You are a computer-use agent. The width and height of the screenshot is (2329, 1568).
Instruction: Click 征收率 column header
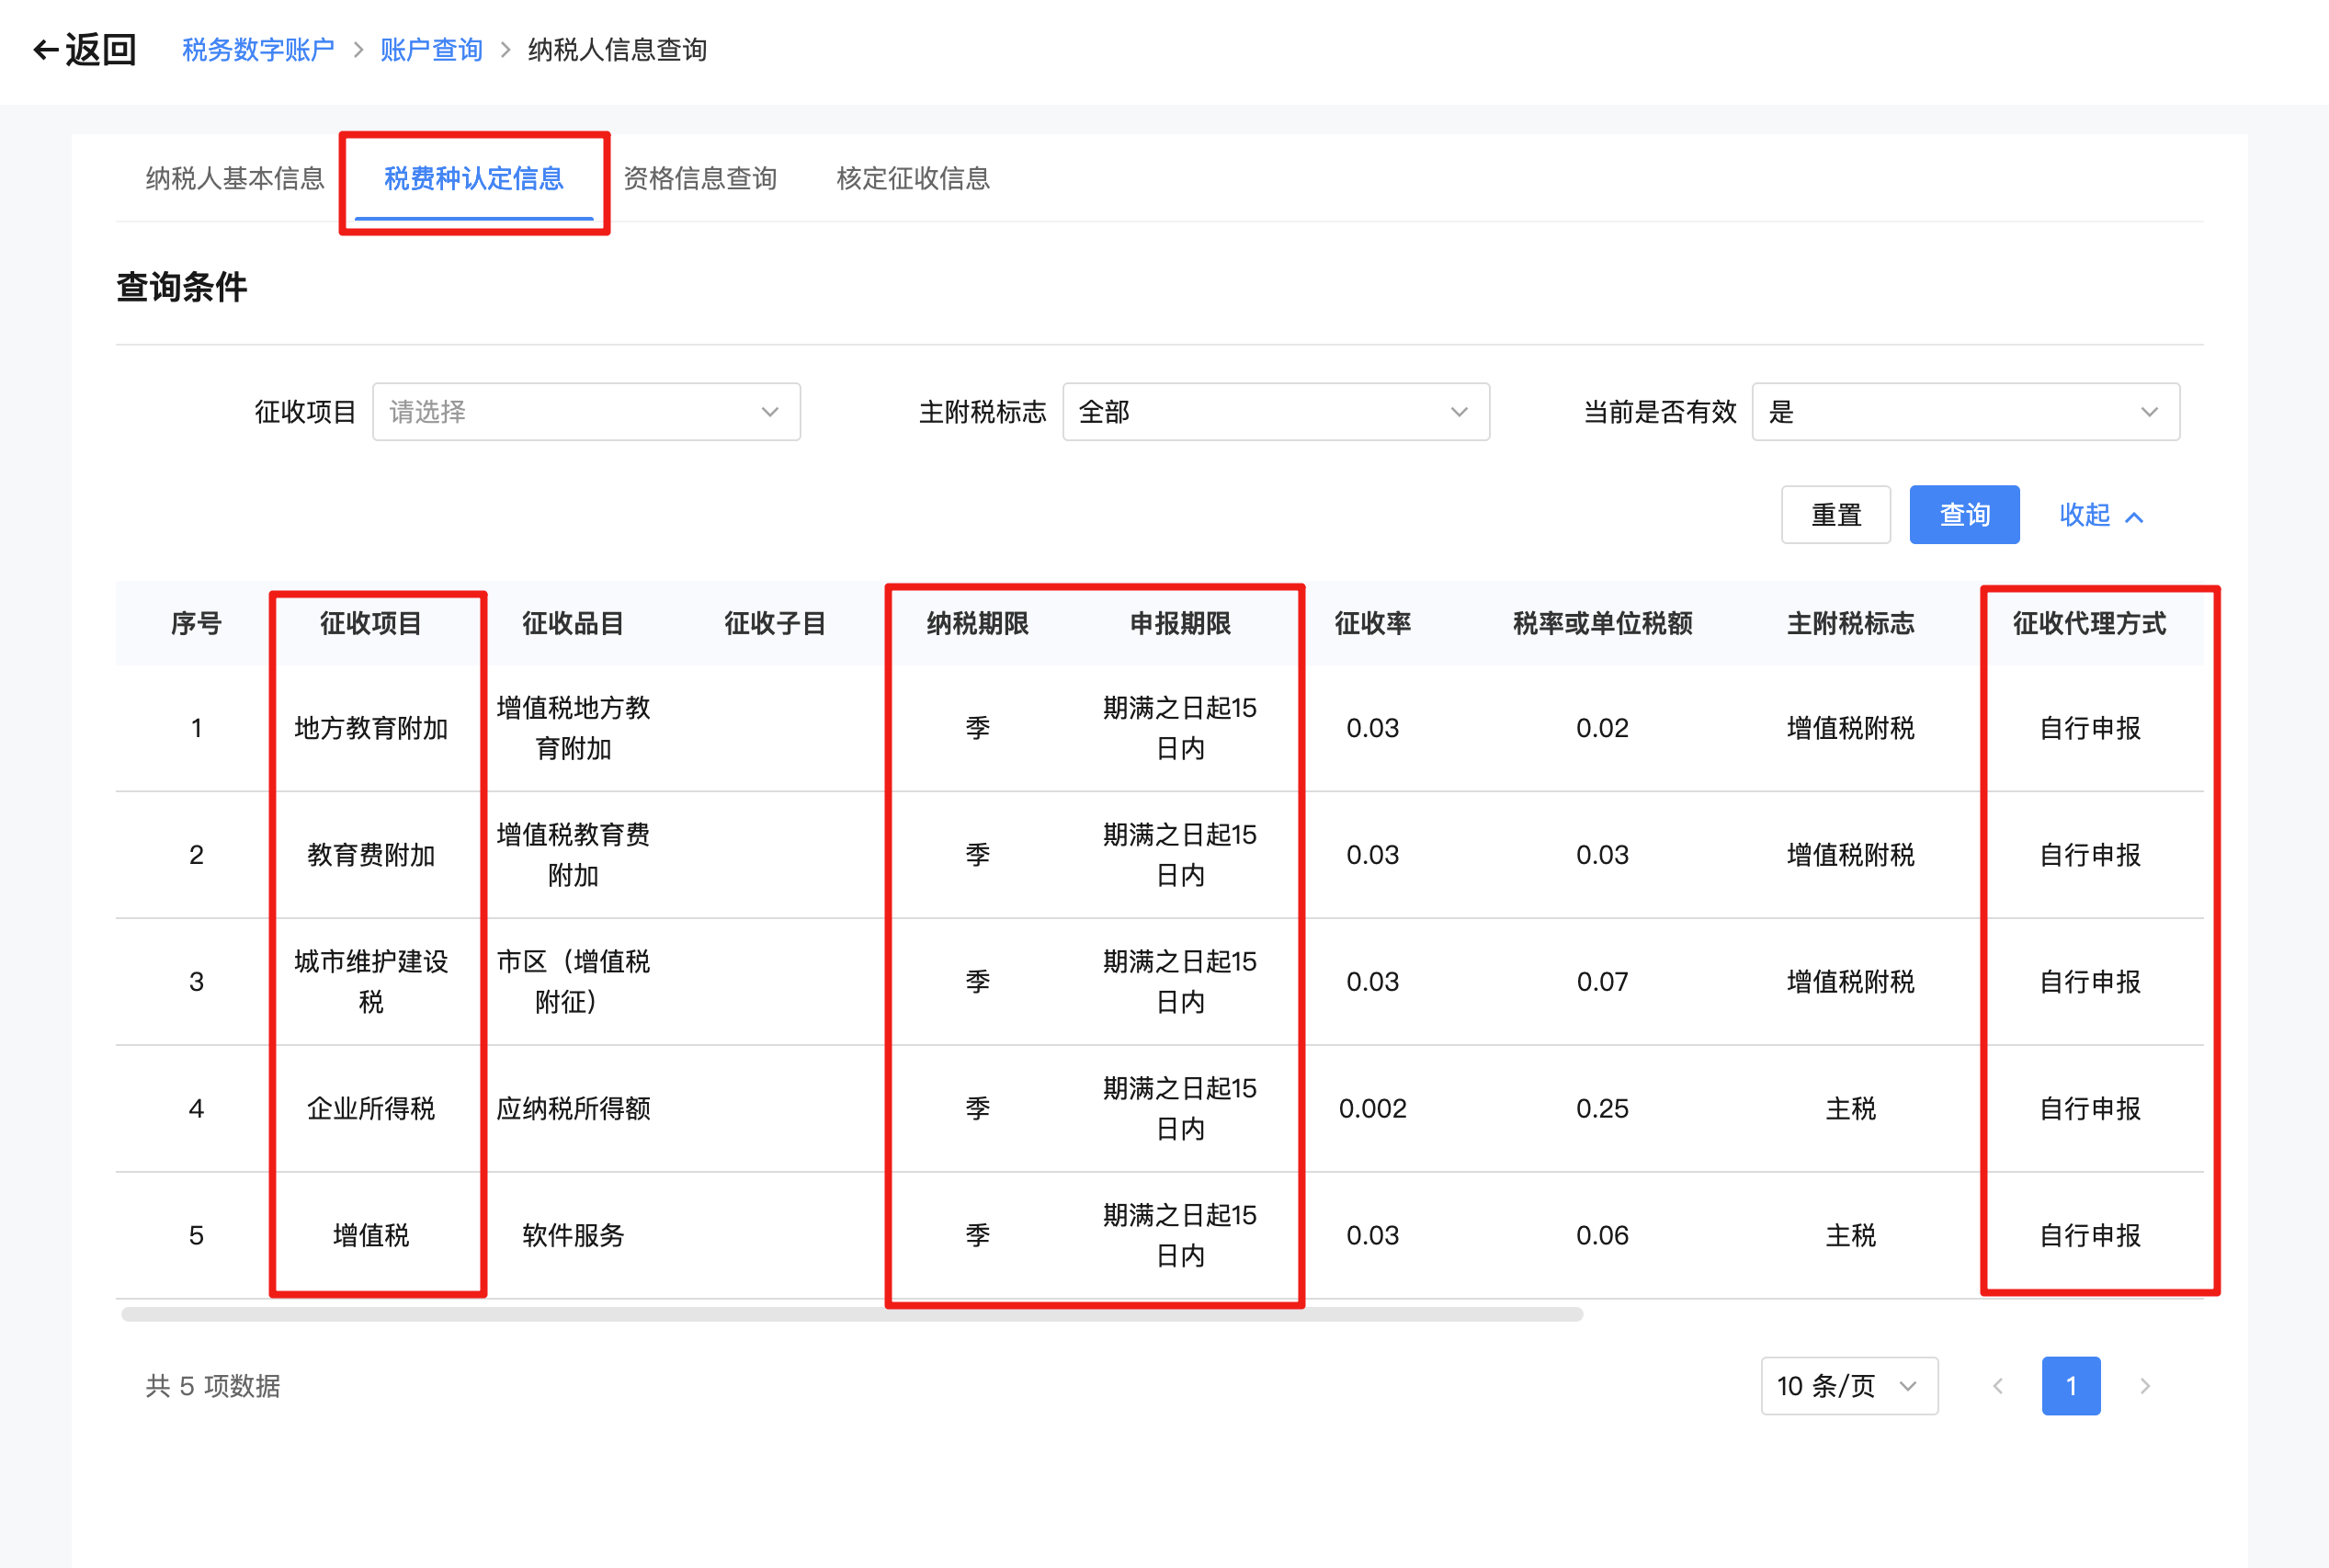click(1372, 623)
